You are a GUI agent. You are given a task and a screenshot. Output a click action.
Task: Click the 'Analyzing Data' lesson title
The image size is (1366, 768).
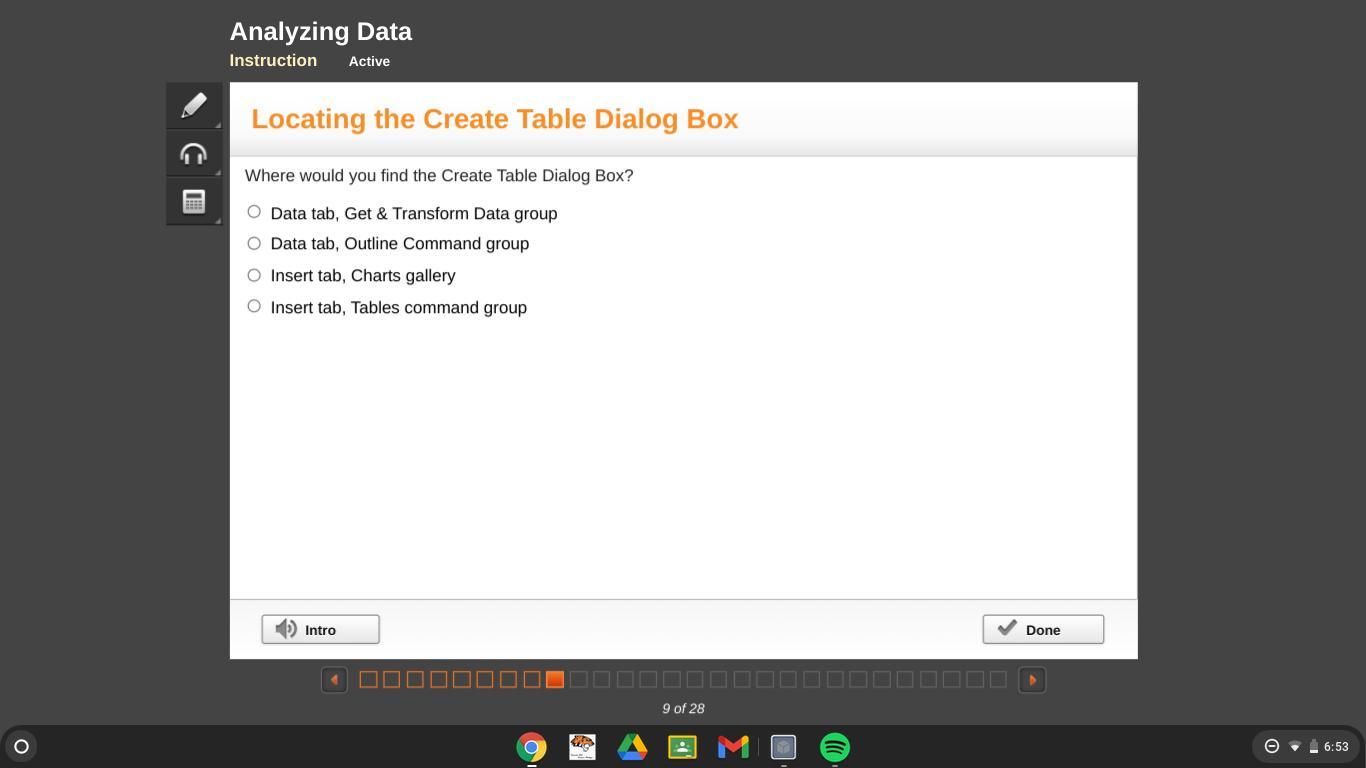coord(321,32)
